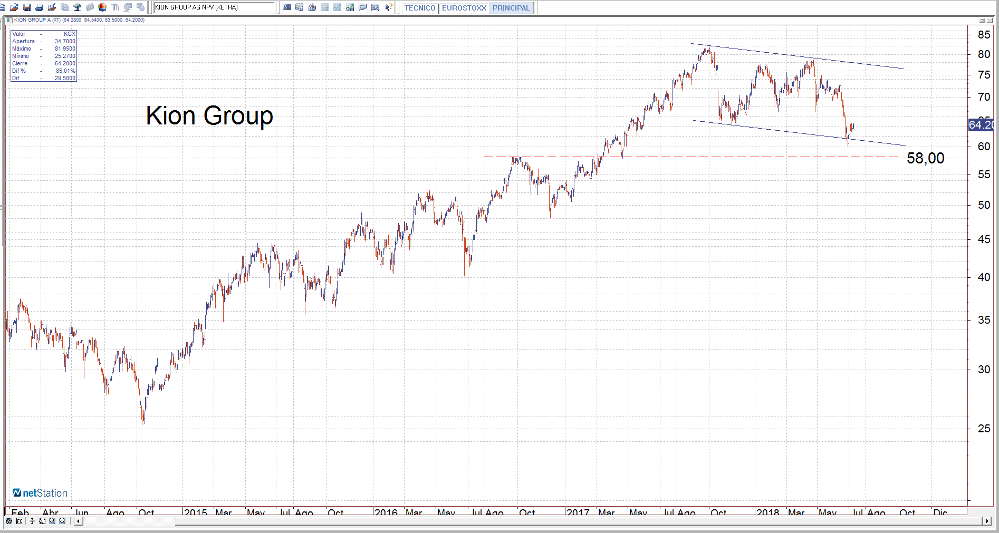Click the last magnifier icon in bottom toolbar
Viewport: 999px width, 533px height.
point(62,521)
